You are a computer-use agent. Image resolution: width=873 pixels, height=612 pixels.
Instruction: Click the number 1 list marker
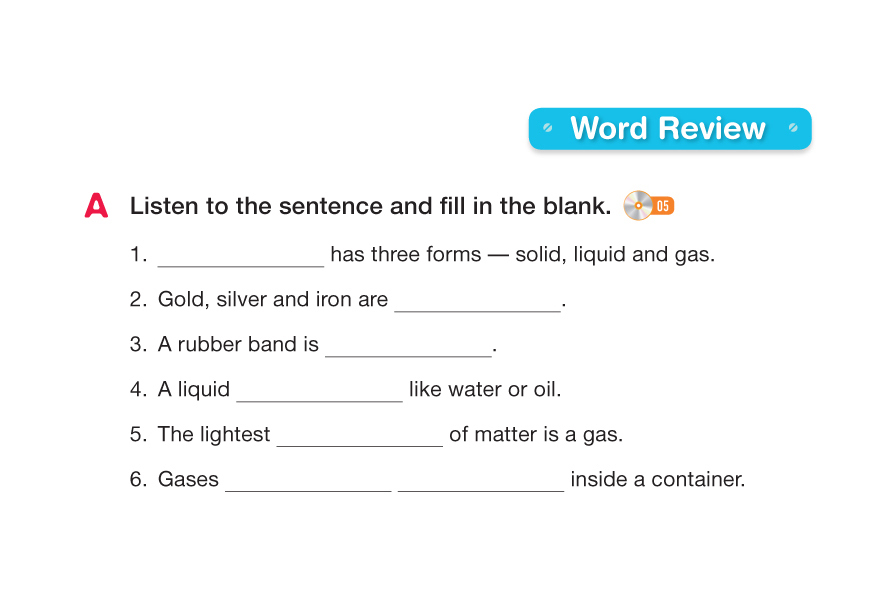(138, 255)
